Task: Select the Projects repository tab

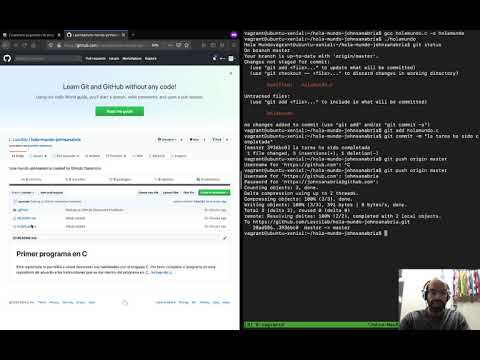Action: 116,156
